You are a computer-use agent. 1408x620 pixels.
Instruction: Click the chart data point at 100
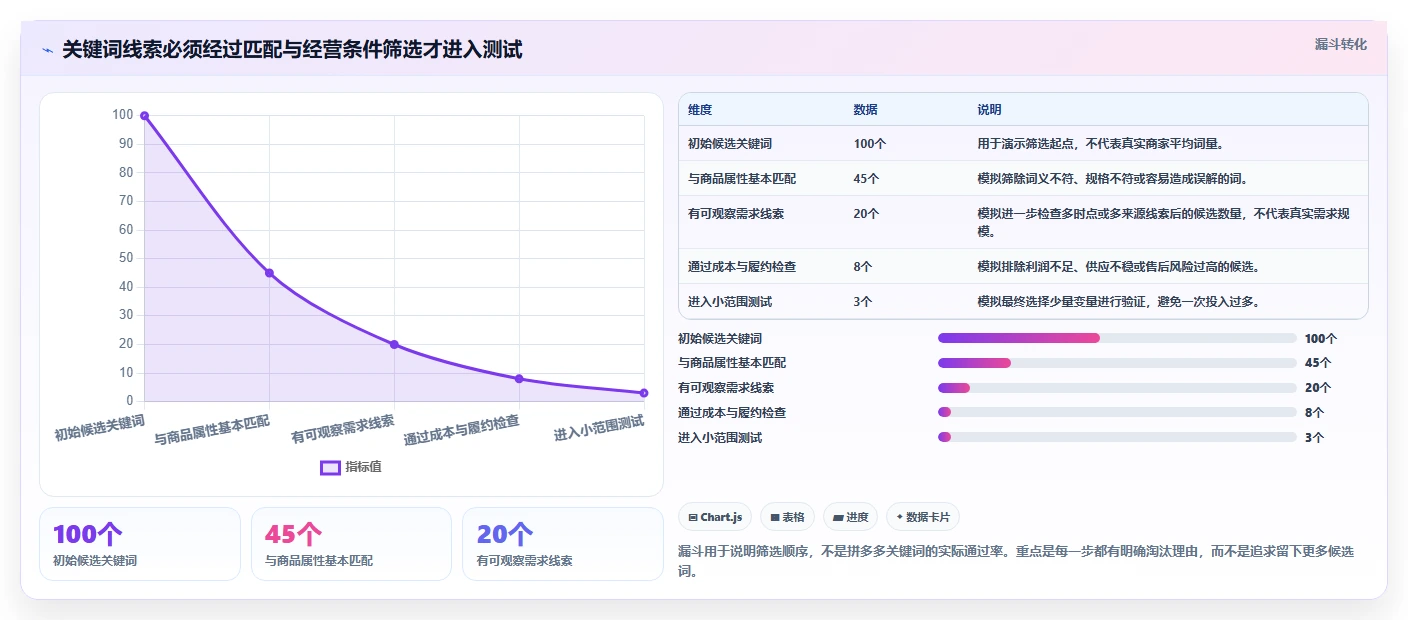tap(144, 116)
